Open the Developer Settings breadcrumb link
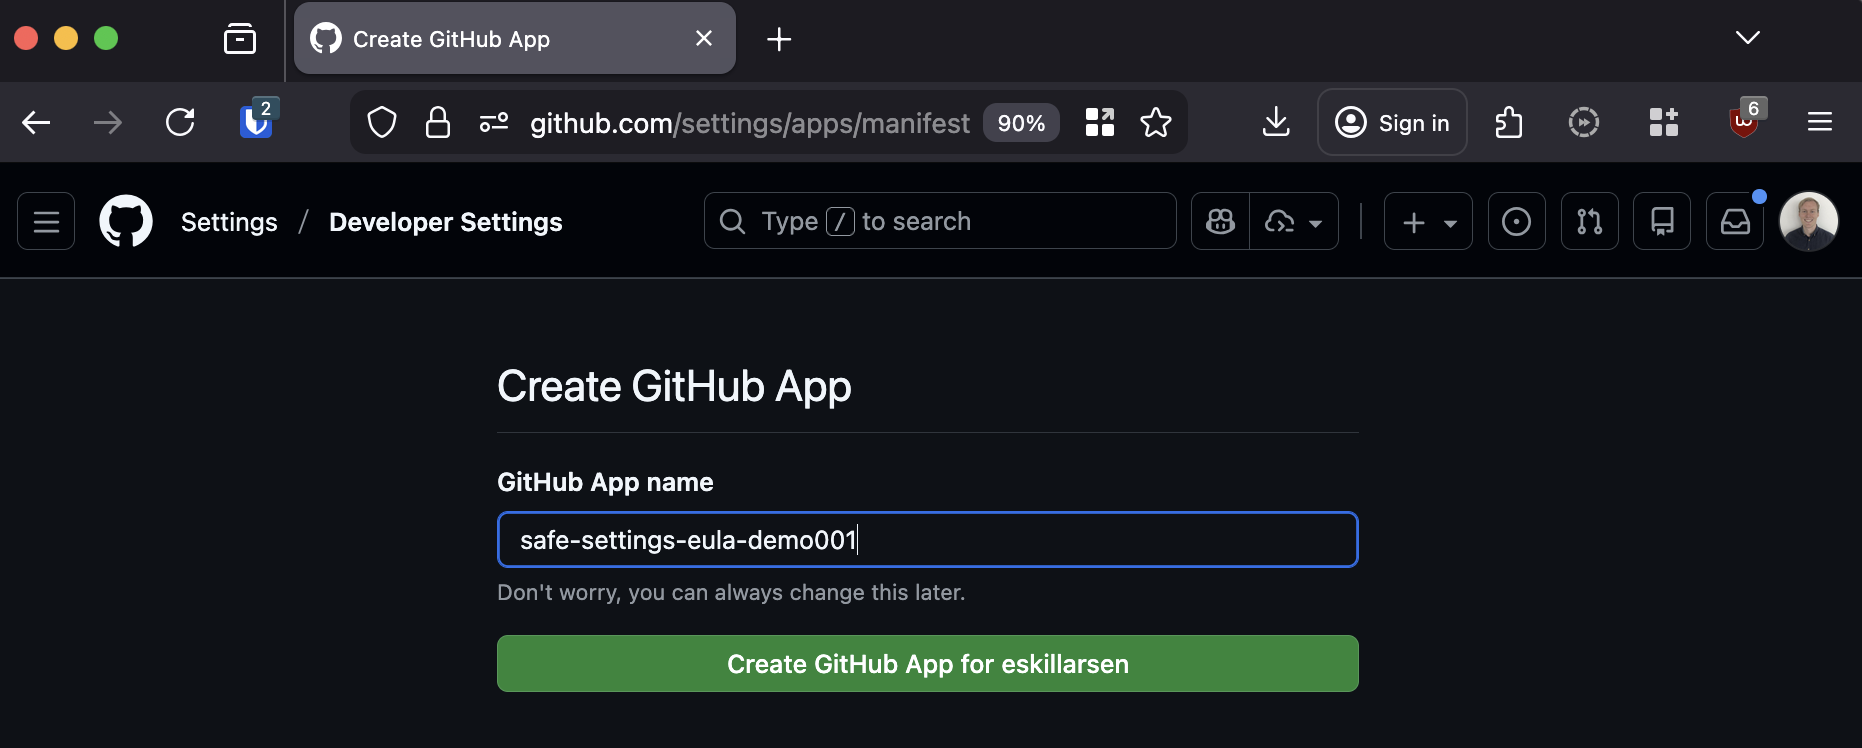Viewport: 1862px width, 748px height. (446, 222)
